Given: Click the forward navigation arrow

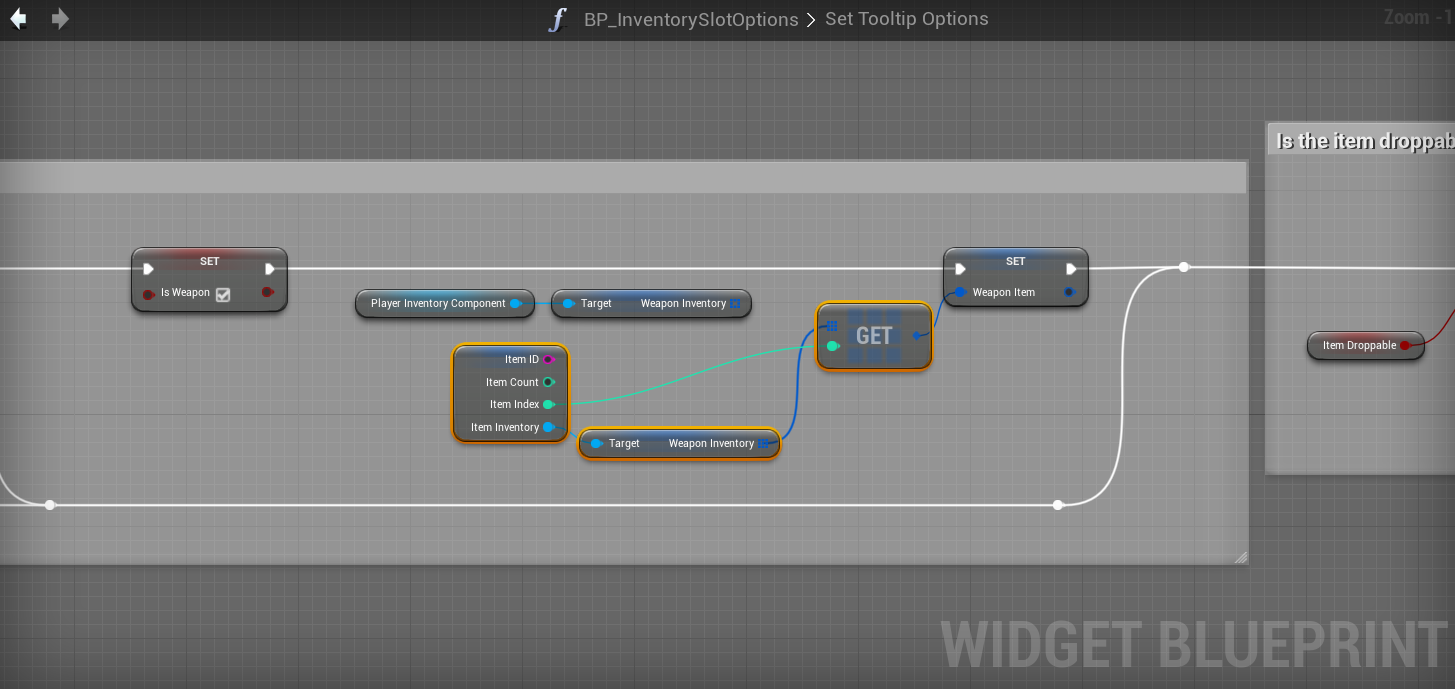Looking at the screenshot, I should coord(60,19).
